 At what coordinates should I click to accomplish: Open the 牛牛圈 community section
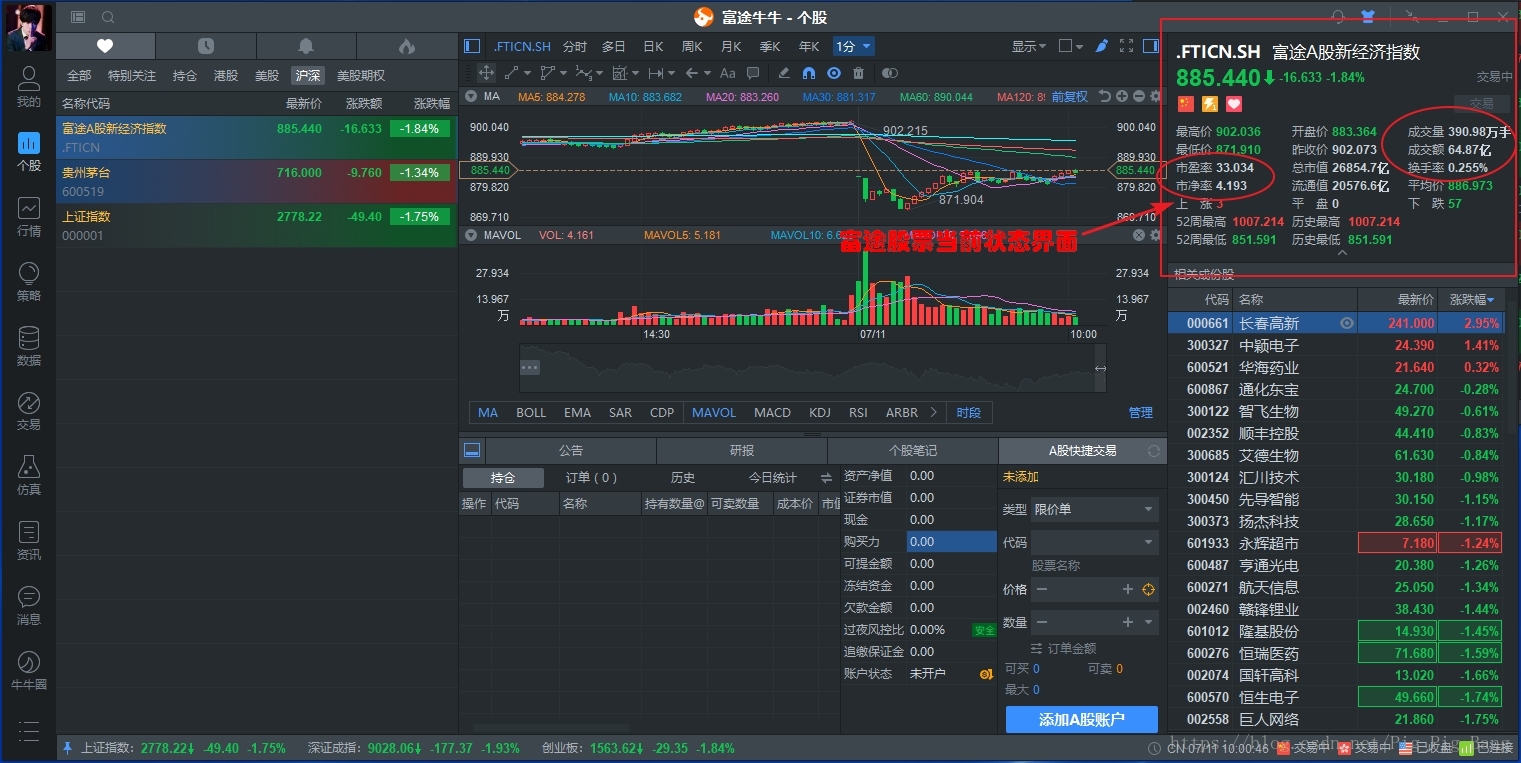(x=29, y=670)
